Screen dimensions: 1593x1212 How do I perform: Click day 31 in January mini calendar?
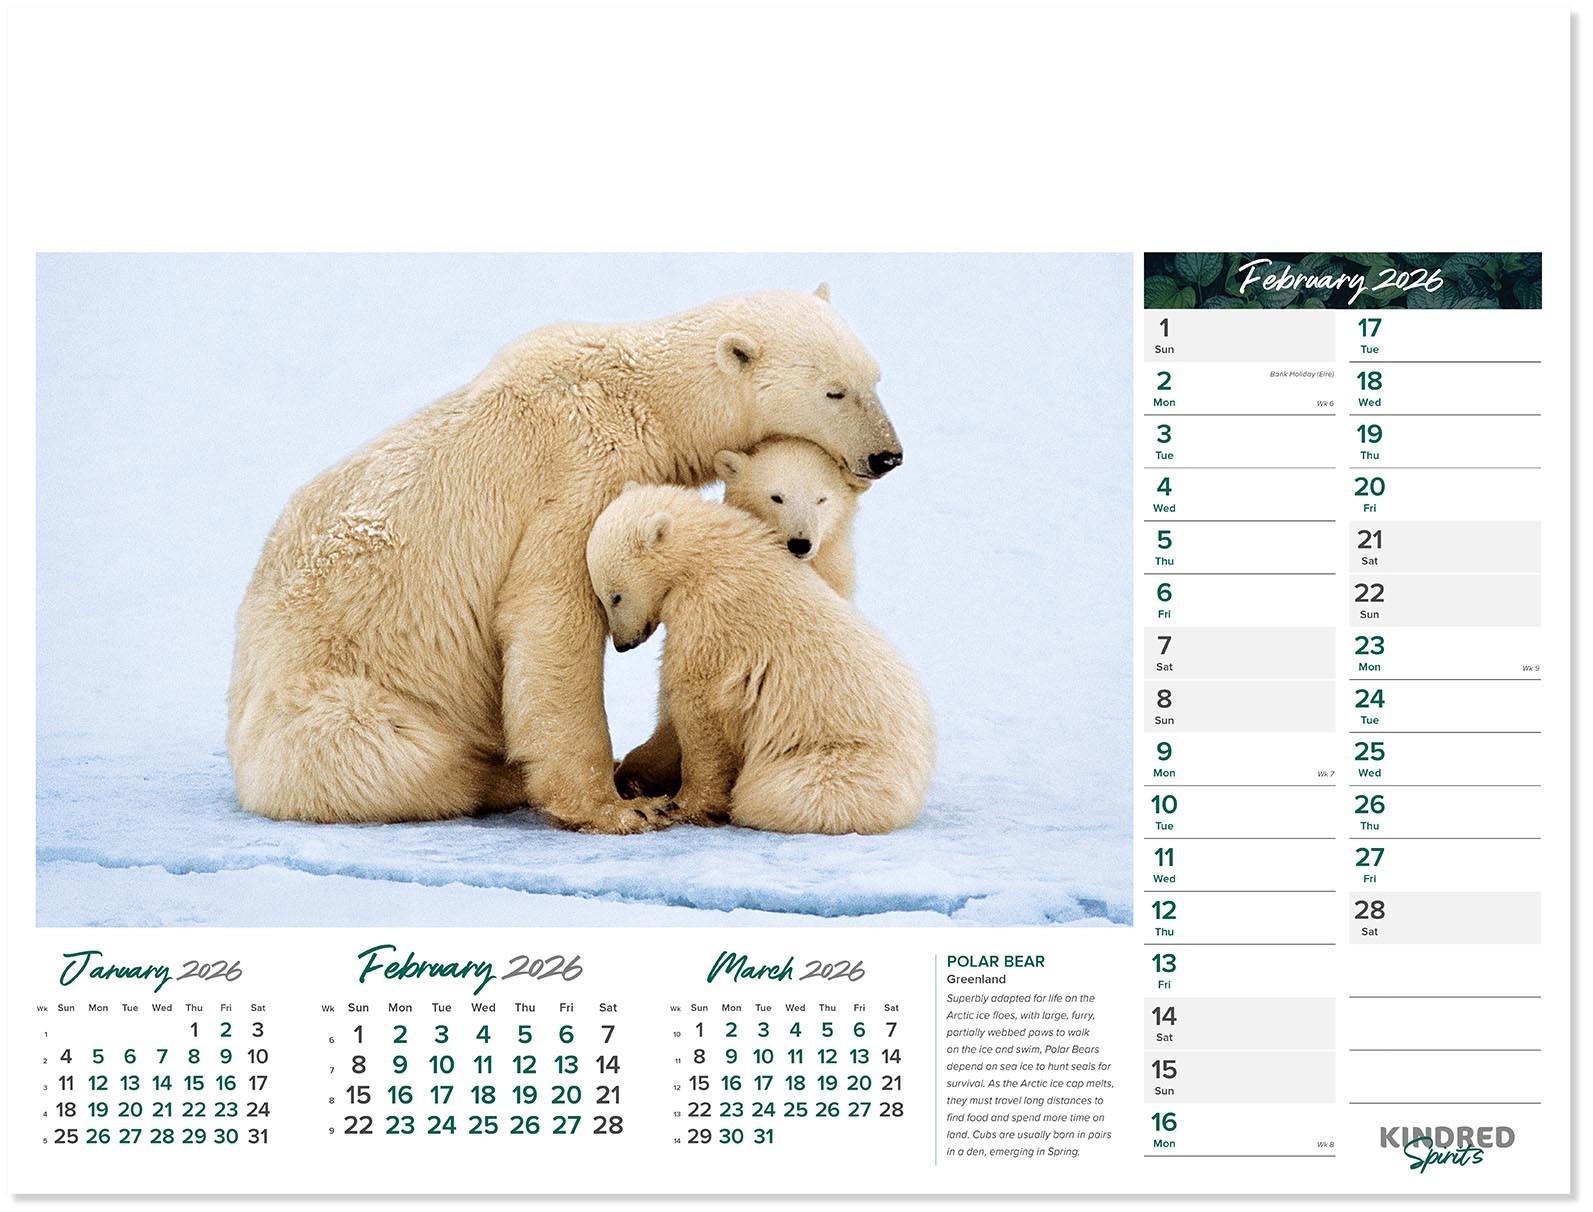point(258,1136)
